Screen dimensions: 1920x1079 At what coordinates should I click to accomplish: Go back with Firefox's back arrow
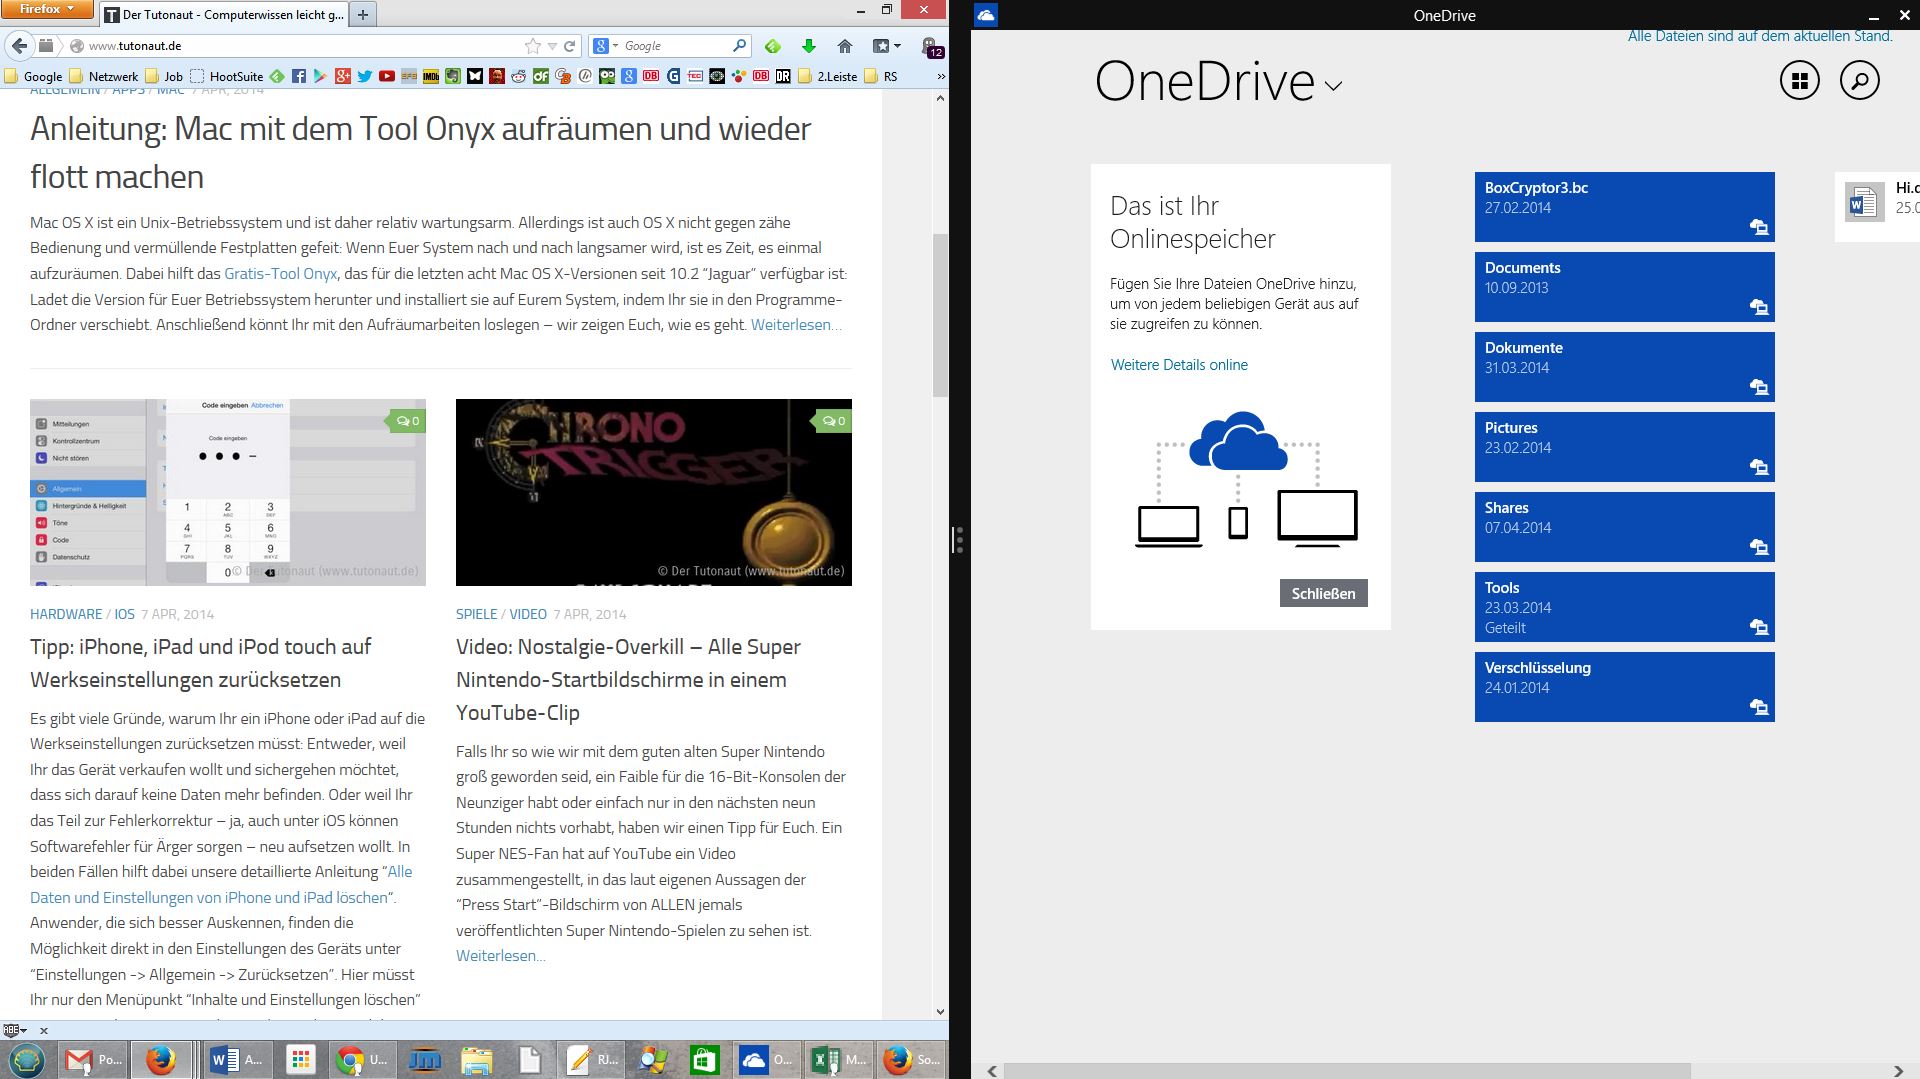pyautogui.click(x=19, y=46)
